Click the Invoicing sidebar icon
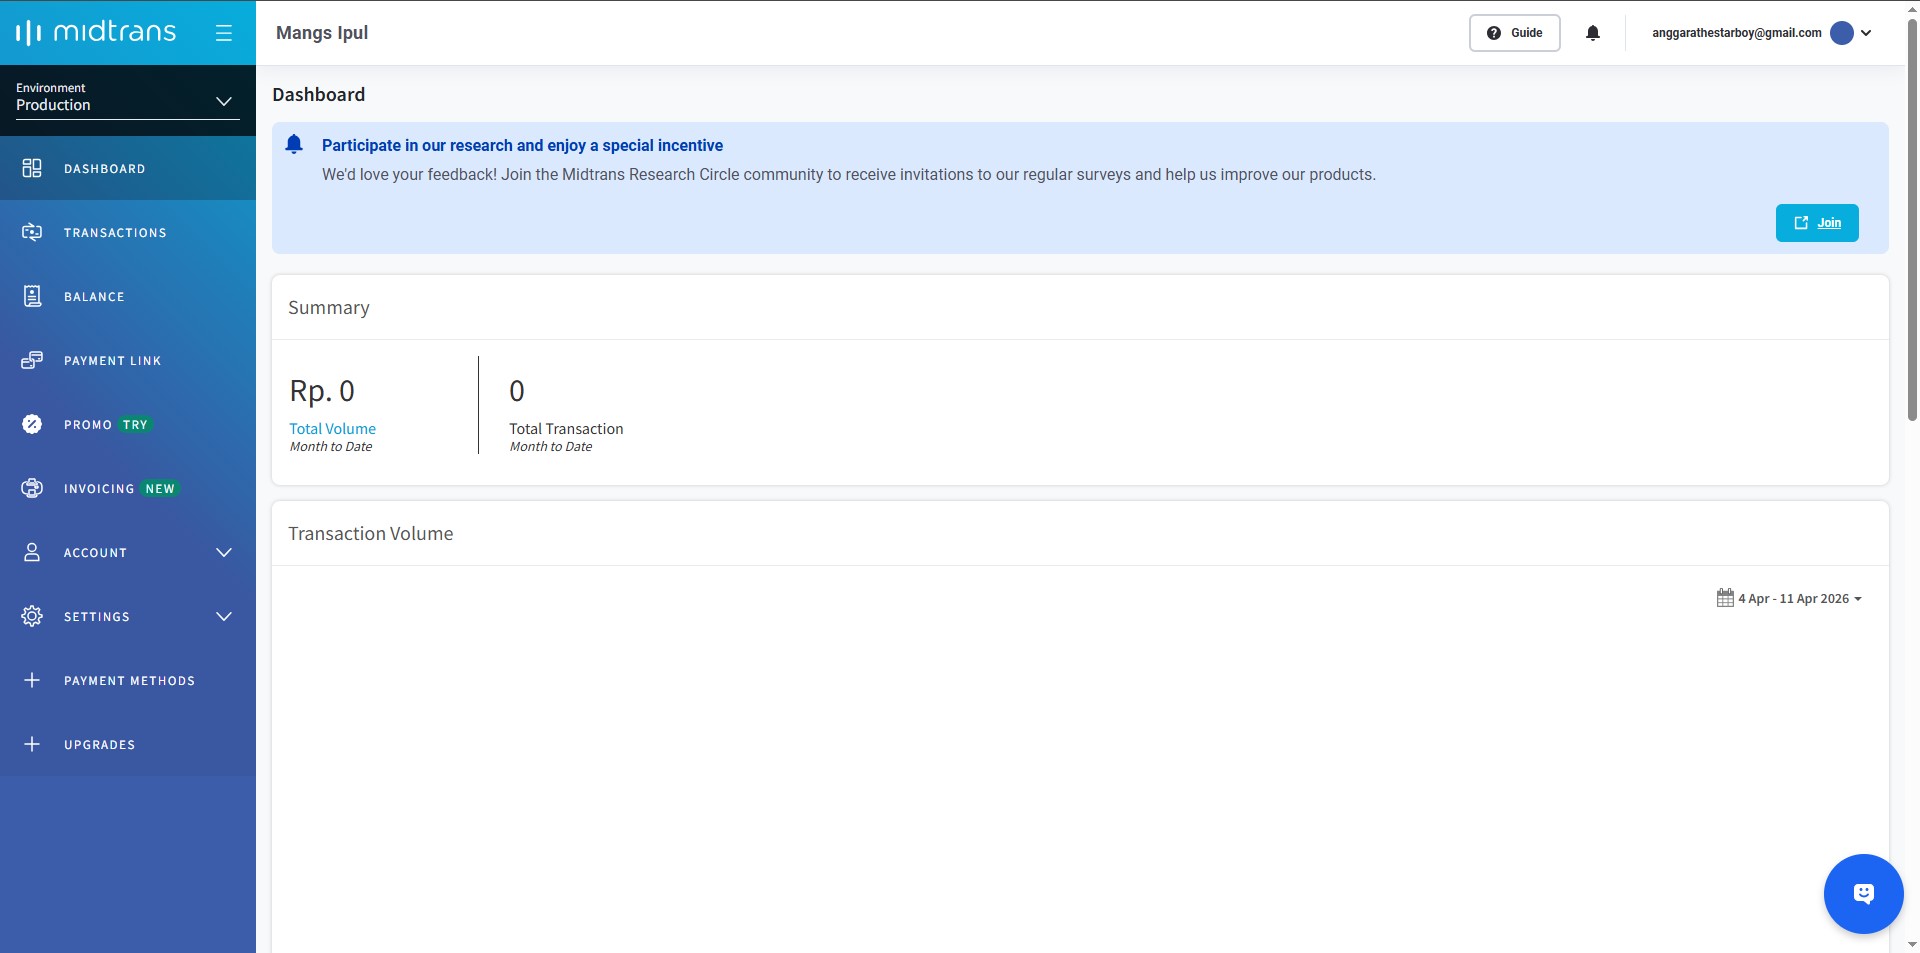 tap(32, 488)
